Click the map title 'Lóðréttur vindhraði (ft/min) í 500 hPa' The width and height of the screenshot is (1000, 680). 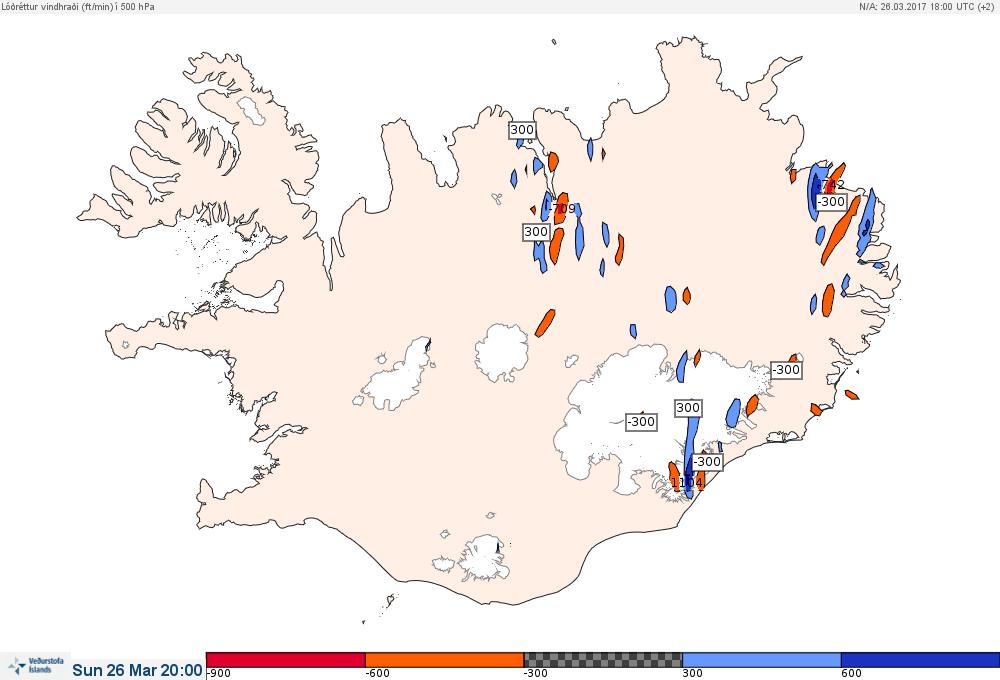tap(78, 6)
